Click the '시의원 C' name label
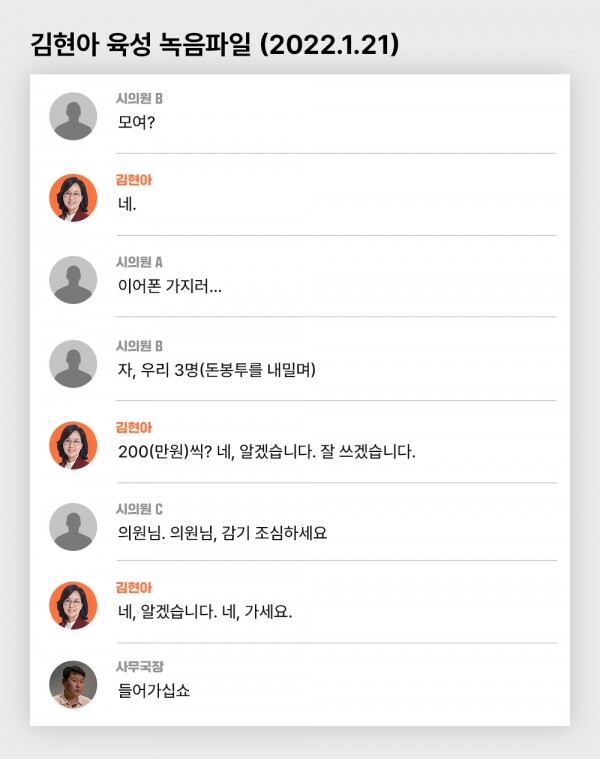600x759 pixels. [139, 508]
